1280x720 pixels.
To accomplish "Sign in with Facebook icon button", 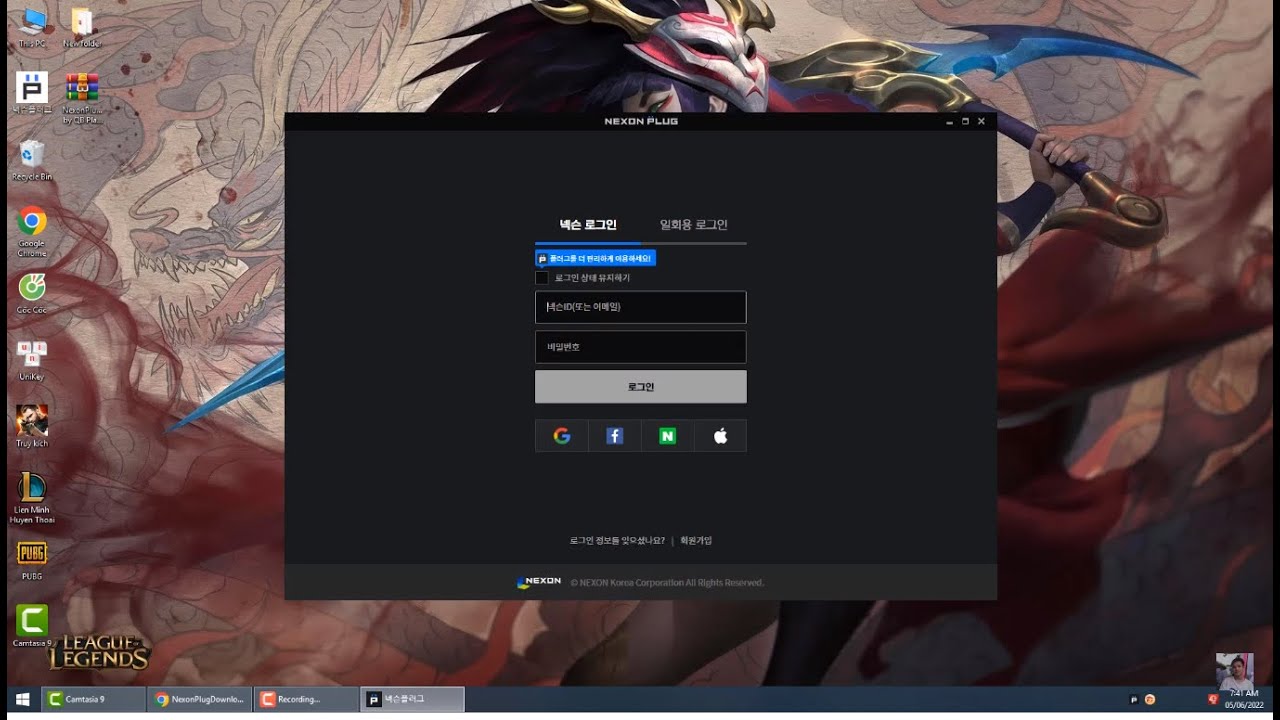I will tap(615, 436).
